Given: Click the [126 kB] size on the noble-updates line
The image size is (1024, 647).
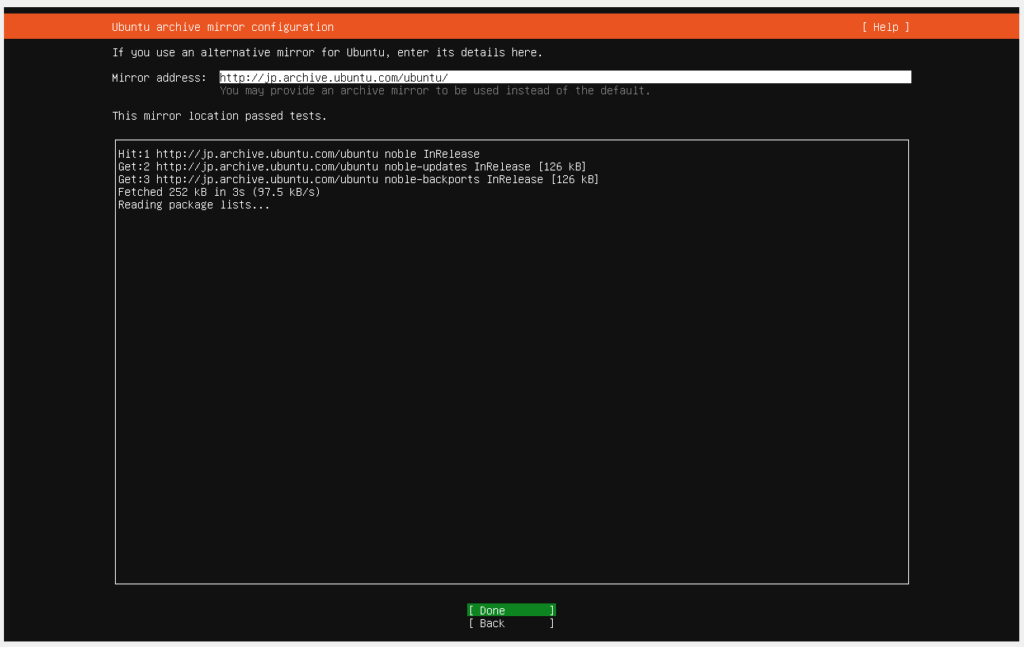Looking at the screenshot, I should [561, 167].
